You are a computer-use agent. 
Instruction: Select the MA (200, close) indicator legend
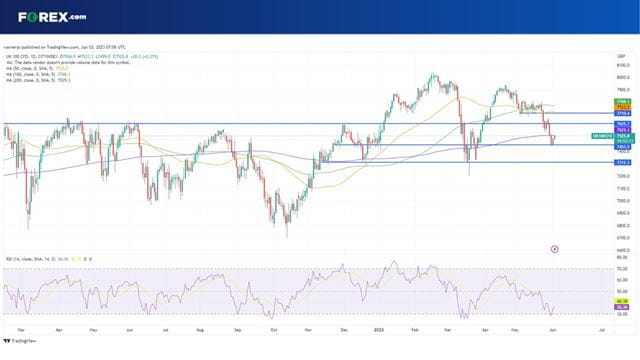38,80
